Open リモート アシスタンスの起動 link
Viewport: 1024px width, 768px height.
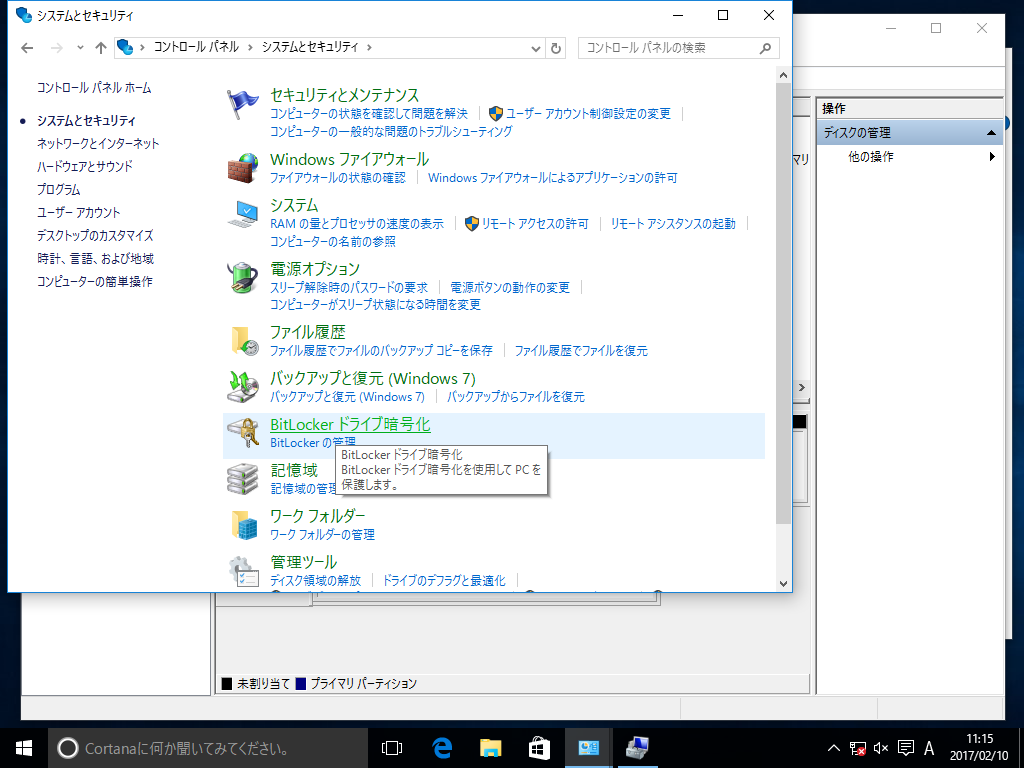673,224
